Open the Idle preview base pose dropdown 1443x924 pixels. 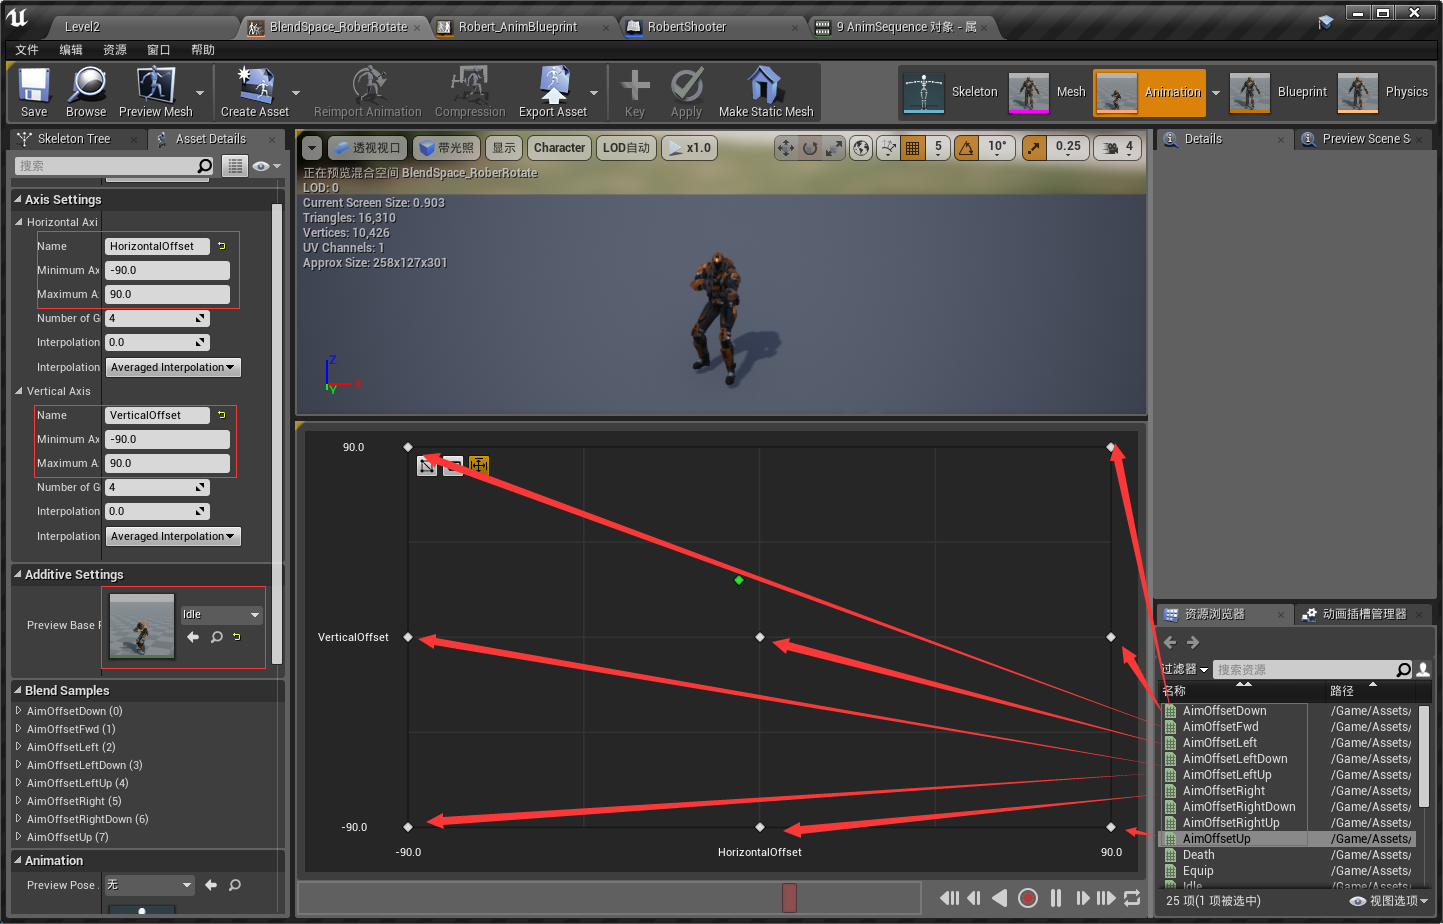pyautogui.click(x=221, y=614)
